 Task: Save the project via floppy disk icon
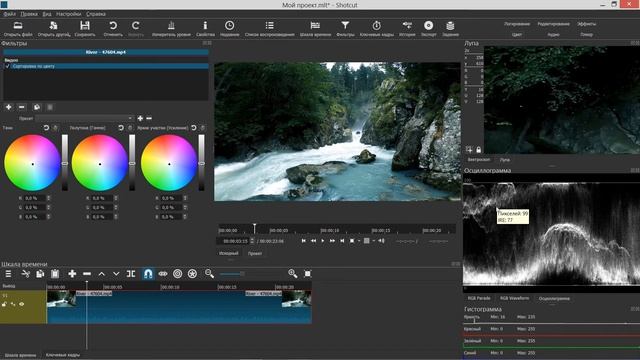click(x=85, y=26)
